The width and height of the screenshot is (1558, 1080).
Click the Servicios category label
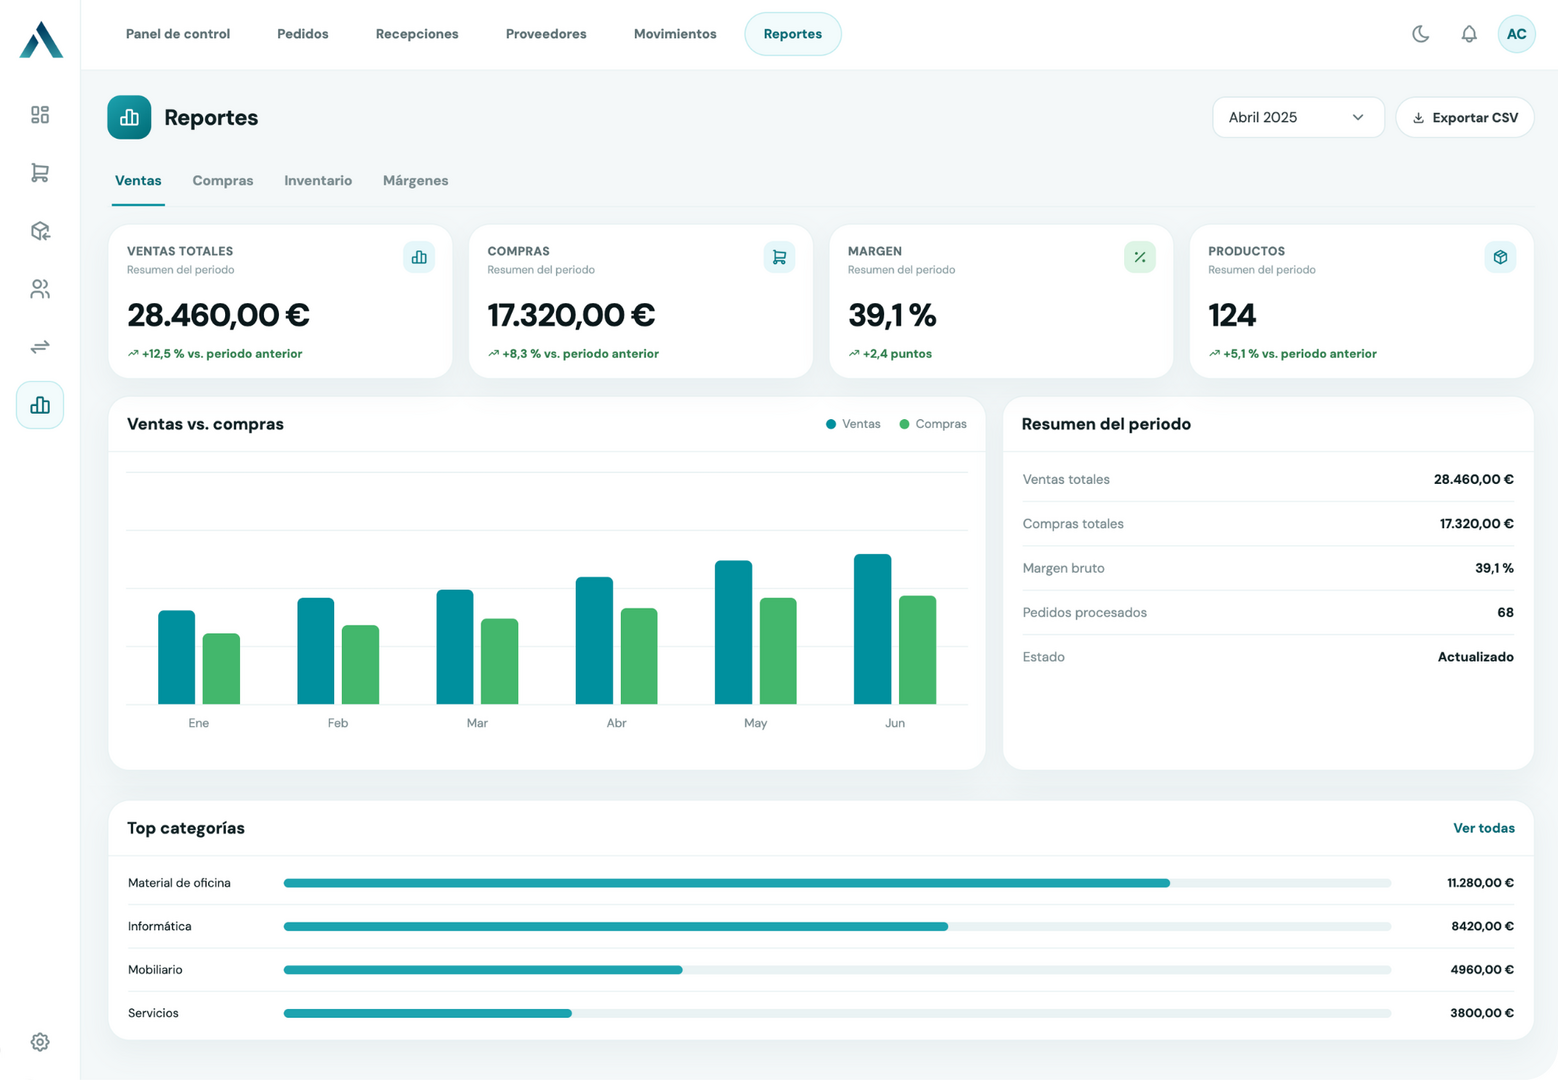pyautogui.click(x=153, y=1013)
